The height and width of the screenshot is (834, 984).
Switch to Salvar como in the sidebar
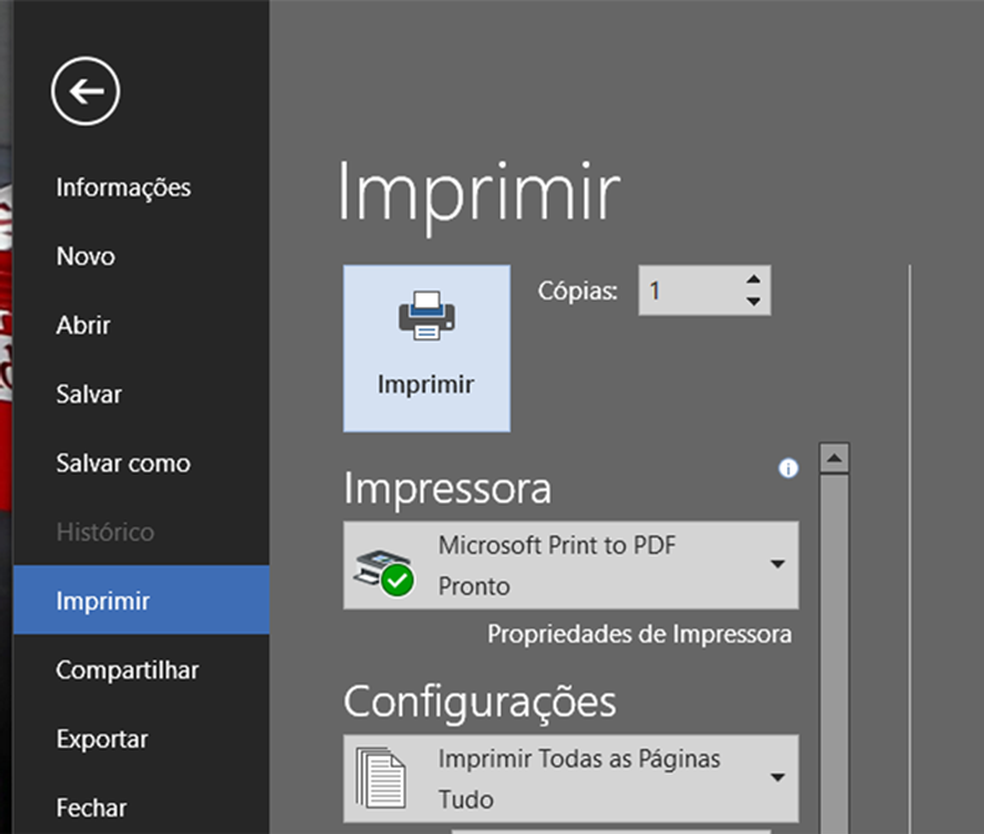pos(122,463)
